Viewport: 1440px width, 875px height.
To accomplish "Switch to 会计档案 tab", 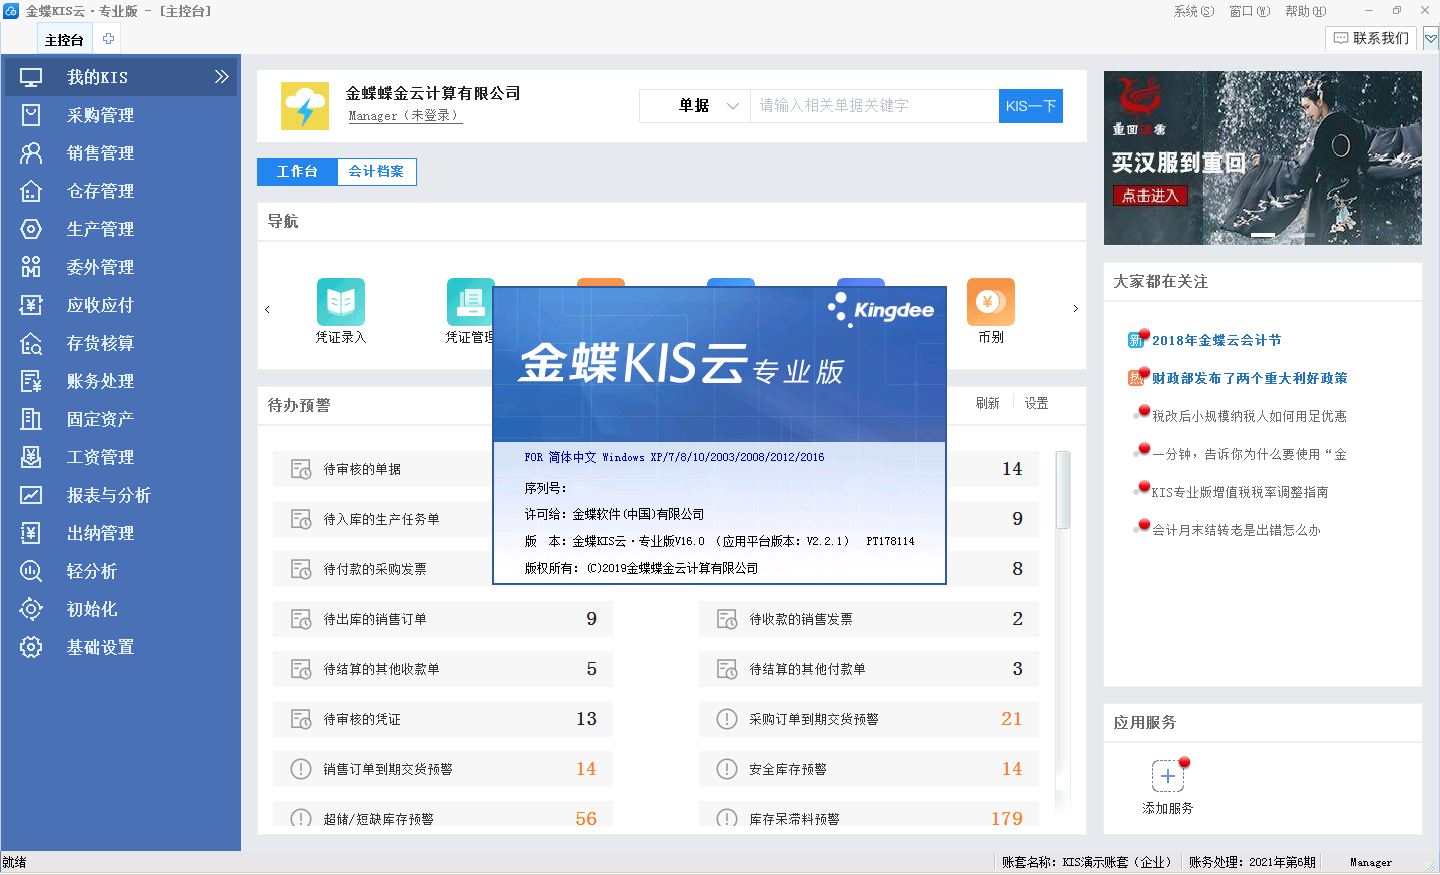I will 376,172.
